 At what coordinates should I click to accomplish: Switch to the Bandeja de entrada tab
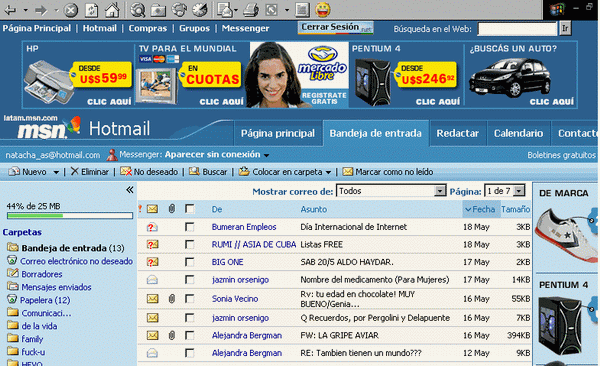pyautogui.click(x=376, y=133)
